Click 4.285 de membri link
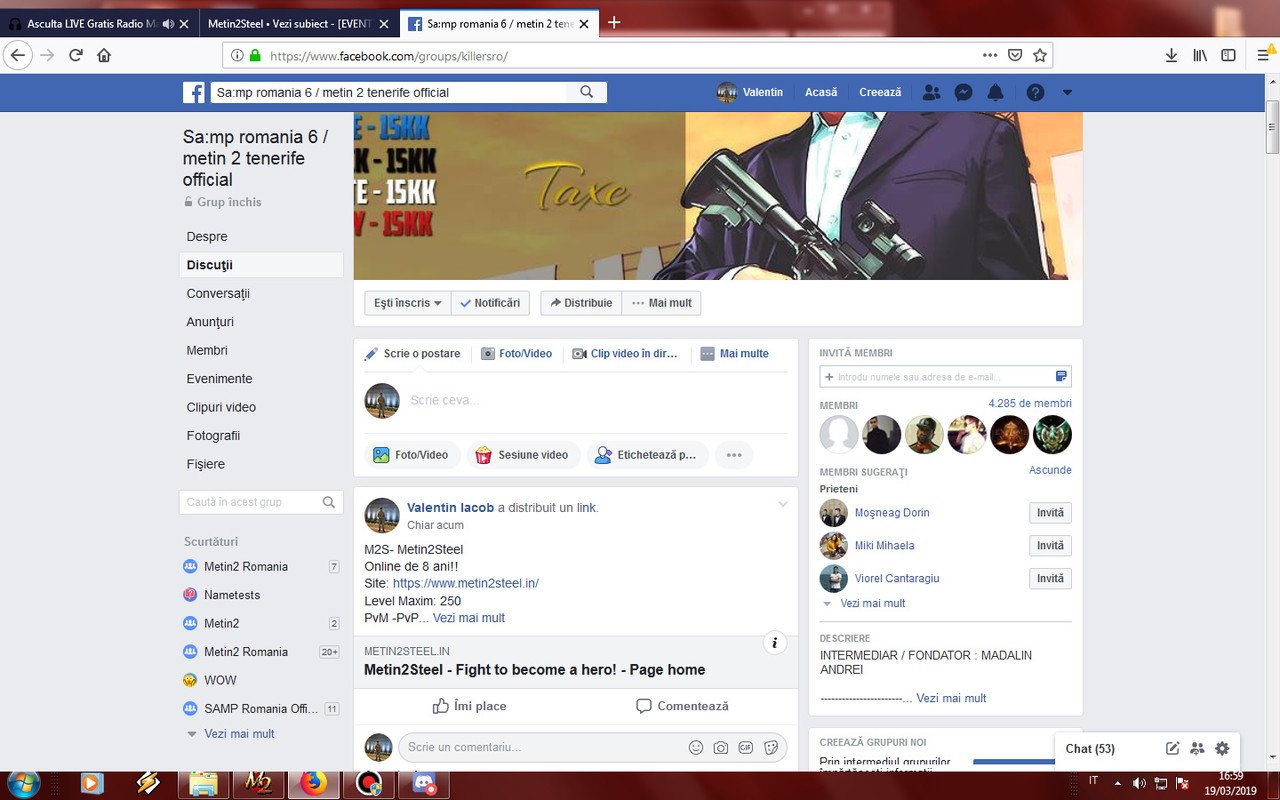1280x800 pixels. click(x=1030, y=404)
